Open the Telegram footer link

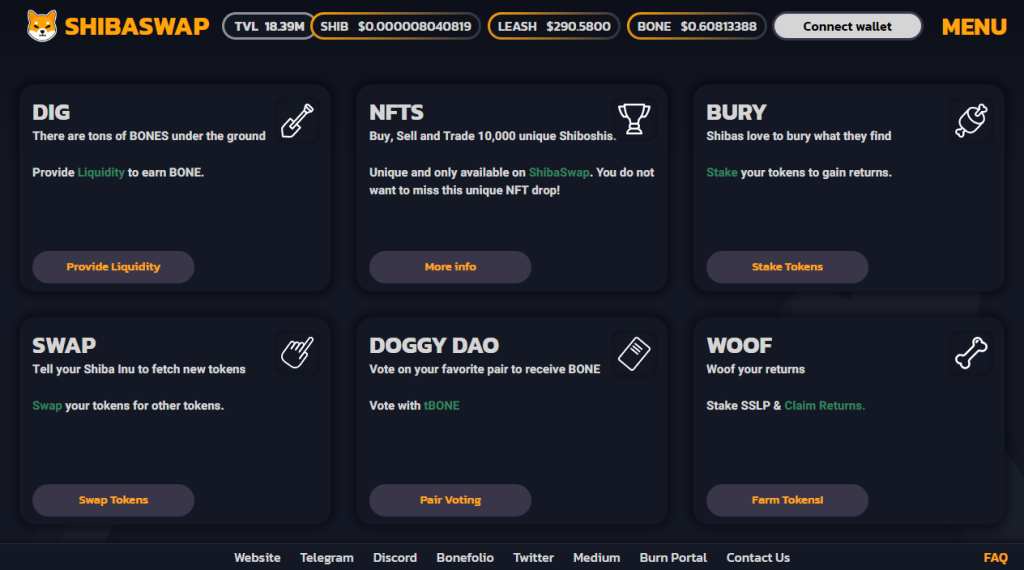(x=327, y=558)
